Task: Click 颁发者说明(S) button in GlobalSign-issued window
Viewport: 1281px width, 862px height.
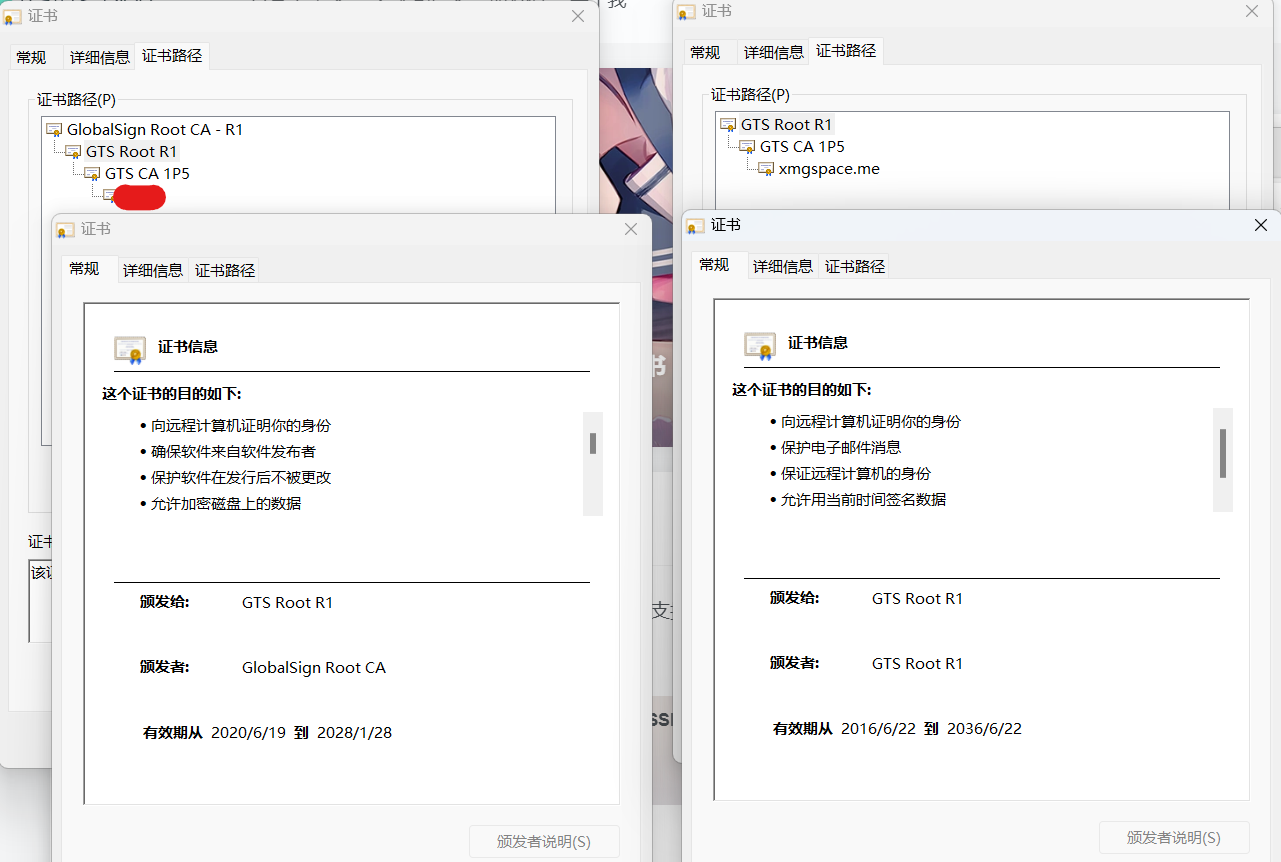Action: [545, 841]
